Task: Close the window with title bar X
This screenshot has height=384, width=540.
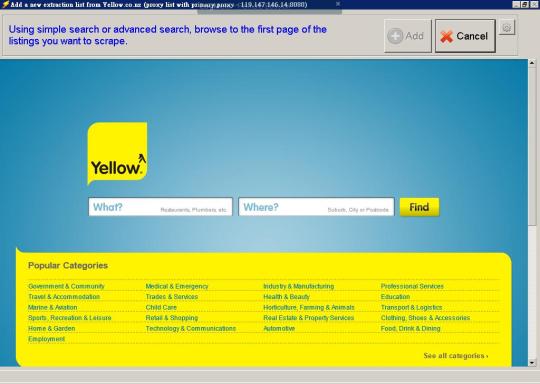Action: click(x=533, y=4)
